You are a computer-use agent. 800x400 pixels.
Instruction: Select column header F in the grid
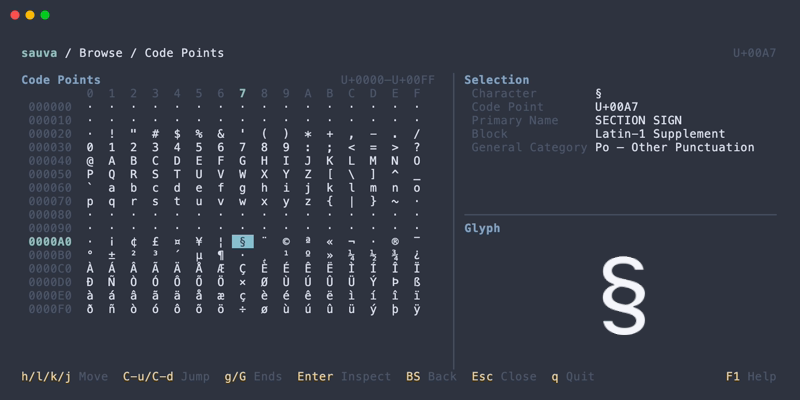[x=417, y=93]
